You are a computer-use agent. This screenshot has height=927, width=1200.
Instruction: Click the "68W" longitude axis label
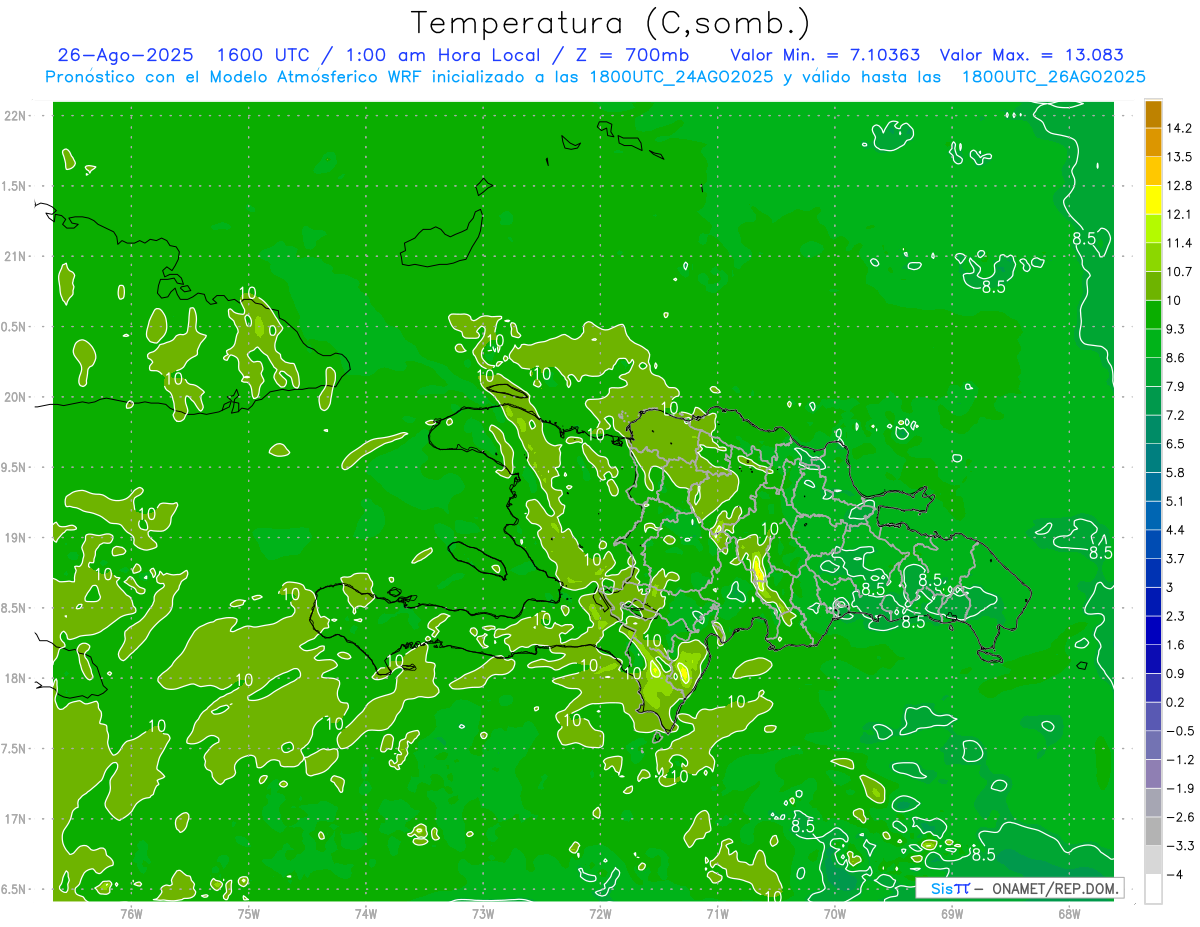pyautogui.click(x=1069, y=913)
